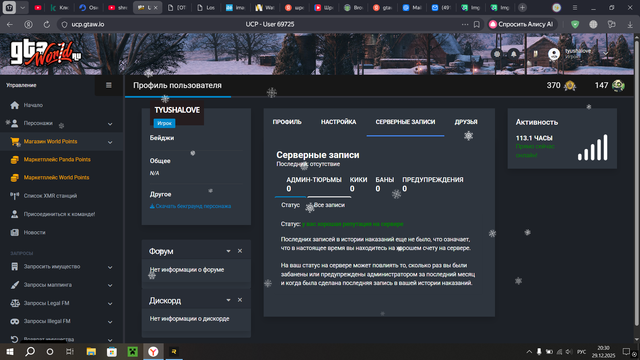Viewport: 640px width, 360px height.
Task: Open File Explorer from taskbar
Action: click(91, 352)
